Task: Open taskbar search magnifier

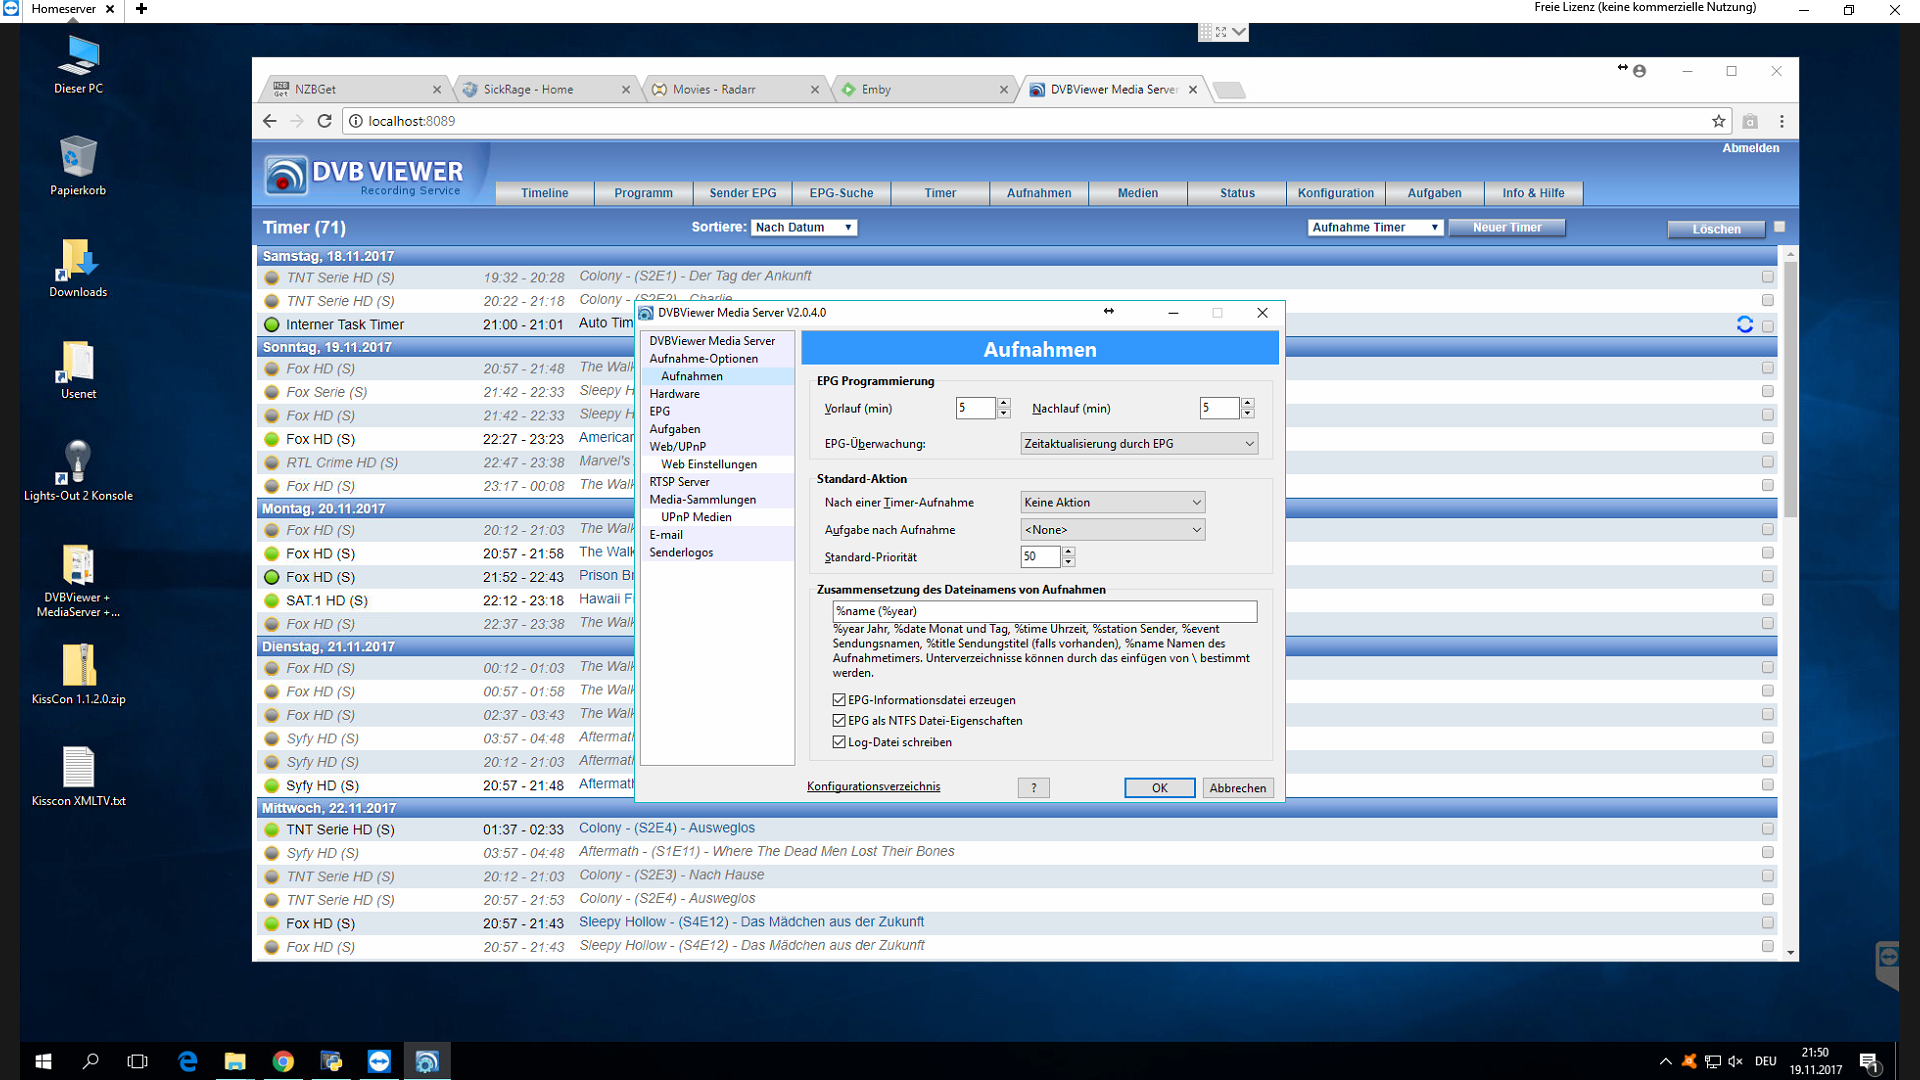Action: pyautogui.click(x=90, y=1061)
